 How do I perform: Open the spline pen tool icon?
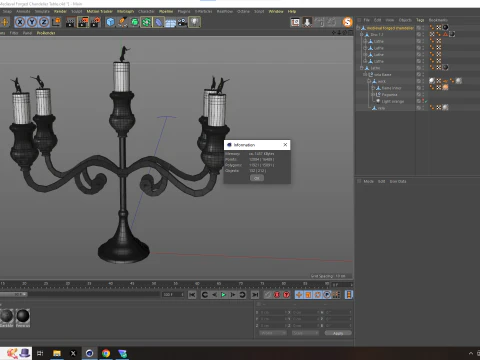pos(122,22)
